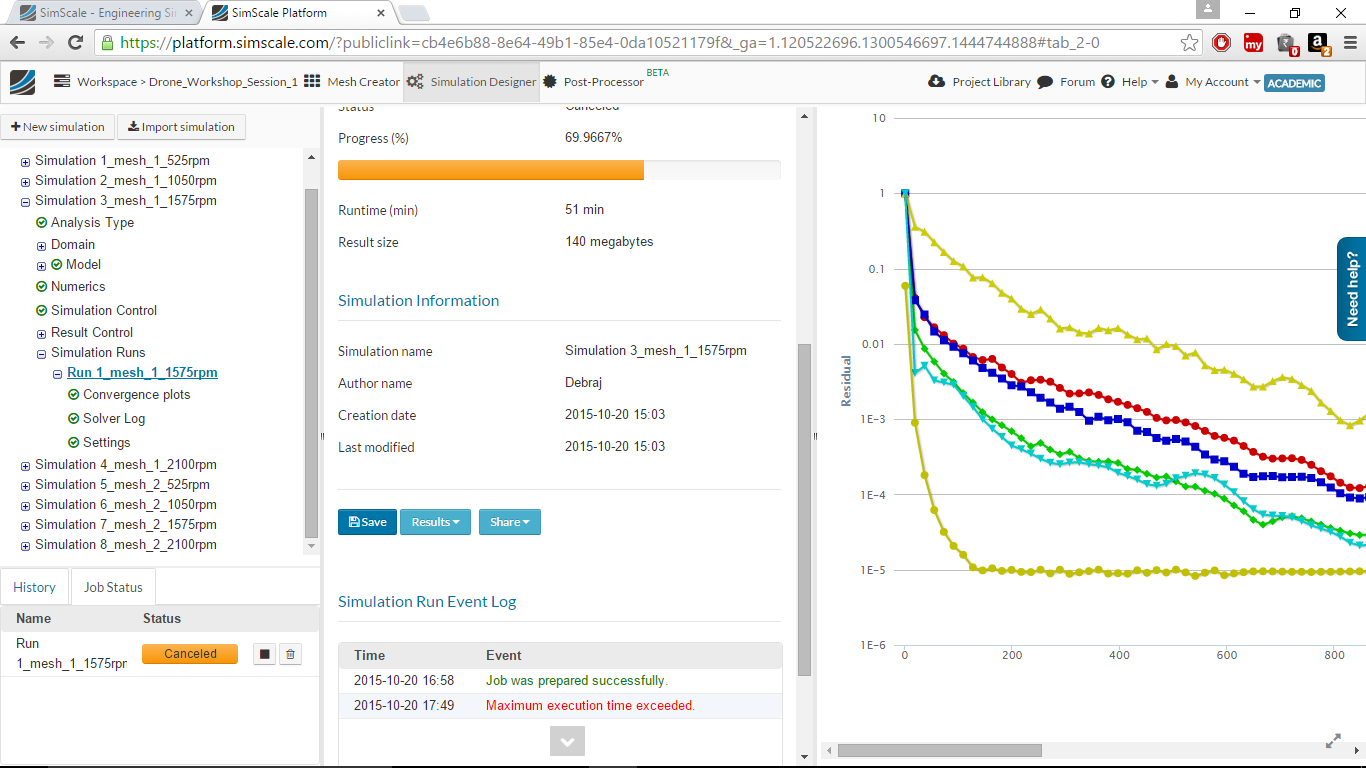Click the Post-Processor gear icon
This screenshot has width=1366, height=768.
coord(550,82)
